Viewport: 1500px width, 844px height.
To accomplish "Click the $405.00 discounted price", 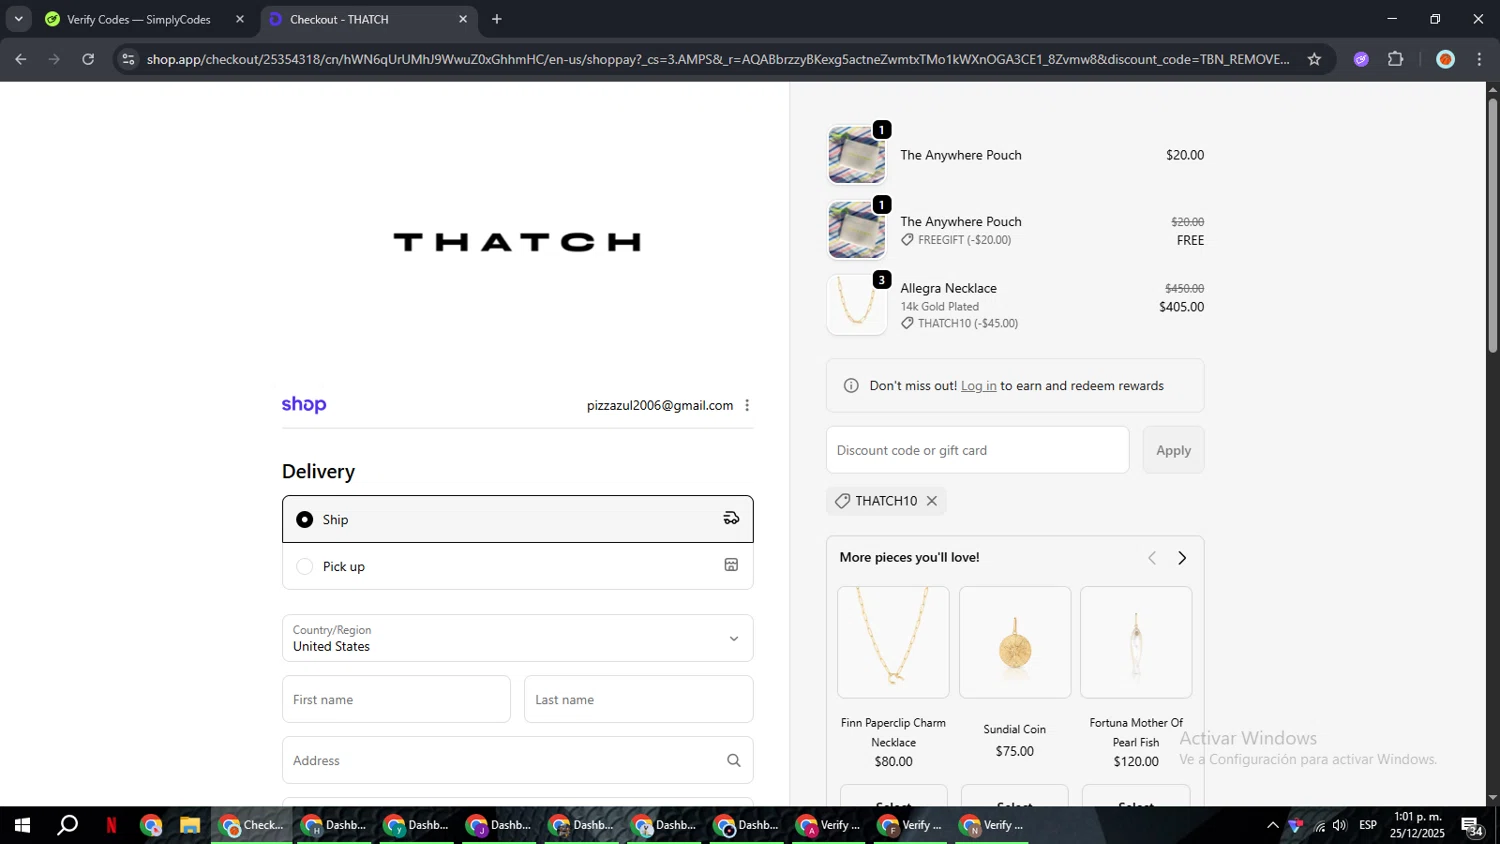I will 1181,307.
